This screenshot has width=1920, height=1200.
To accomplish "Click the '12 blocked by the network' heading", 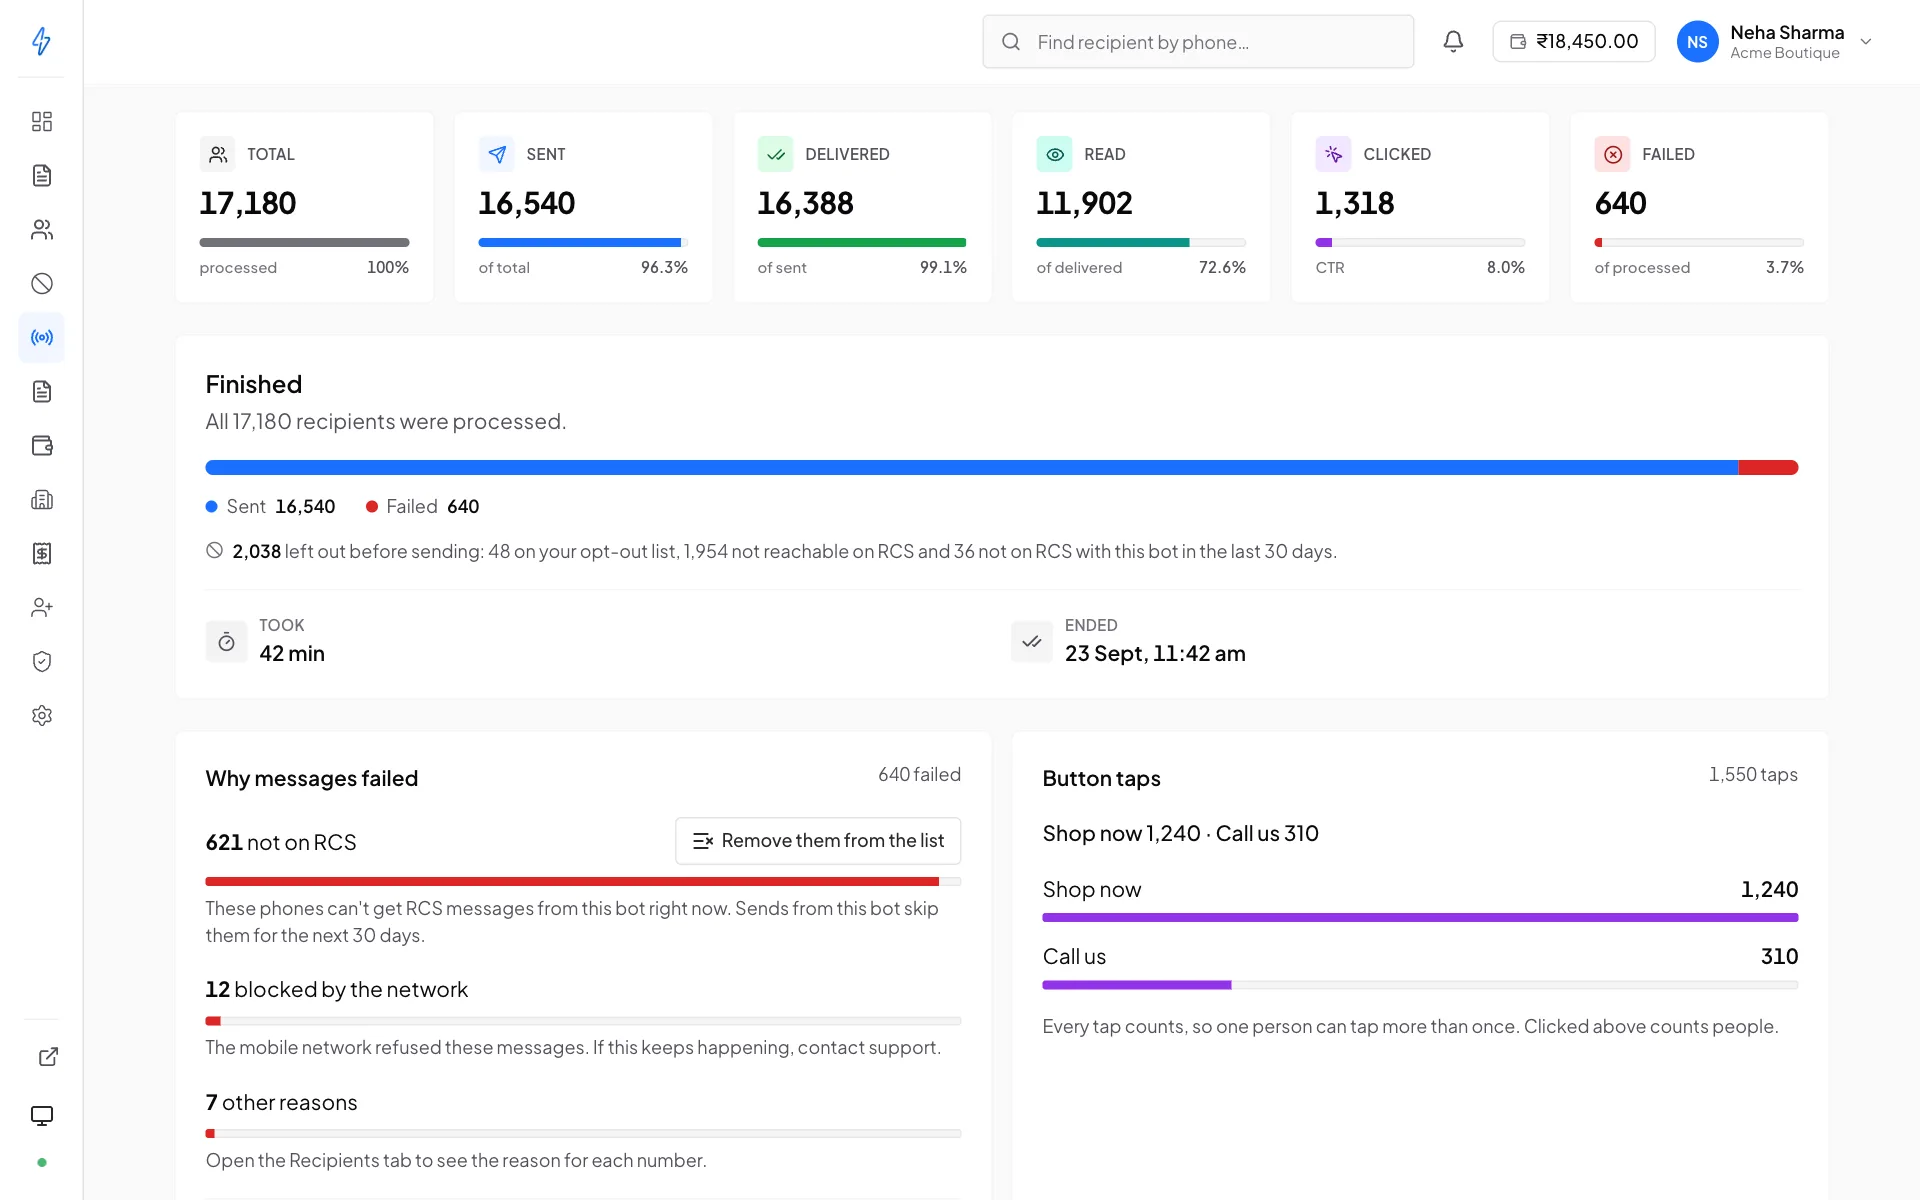I will pyautogui.click(x=336, y=989).
